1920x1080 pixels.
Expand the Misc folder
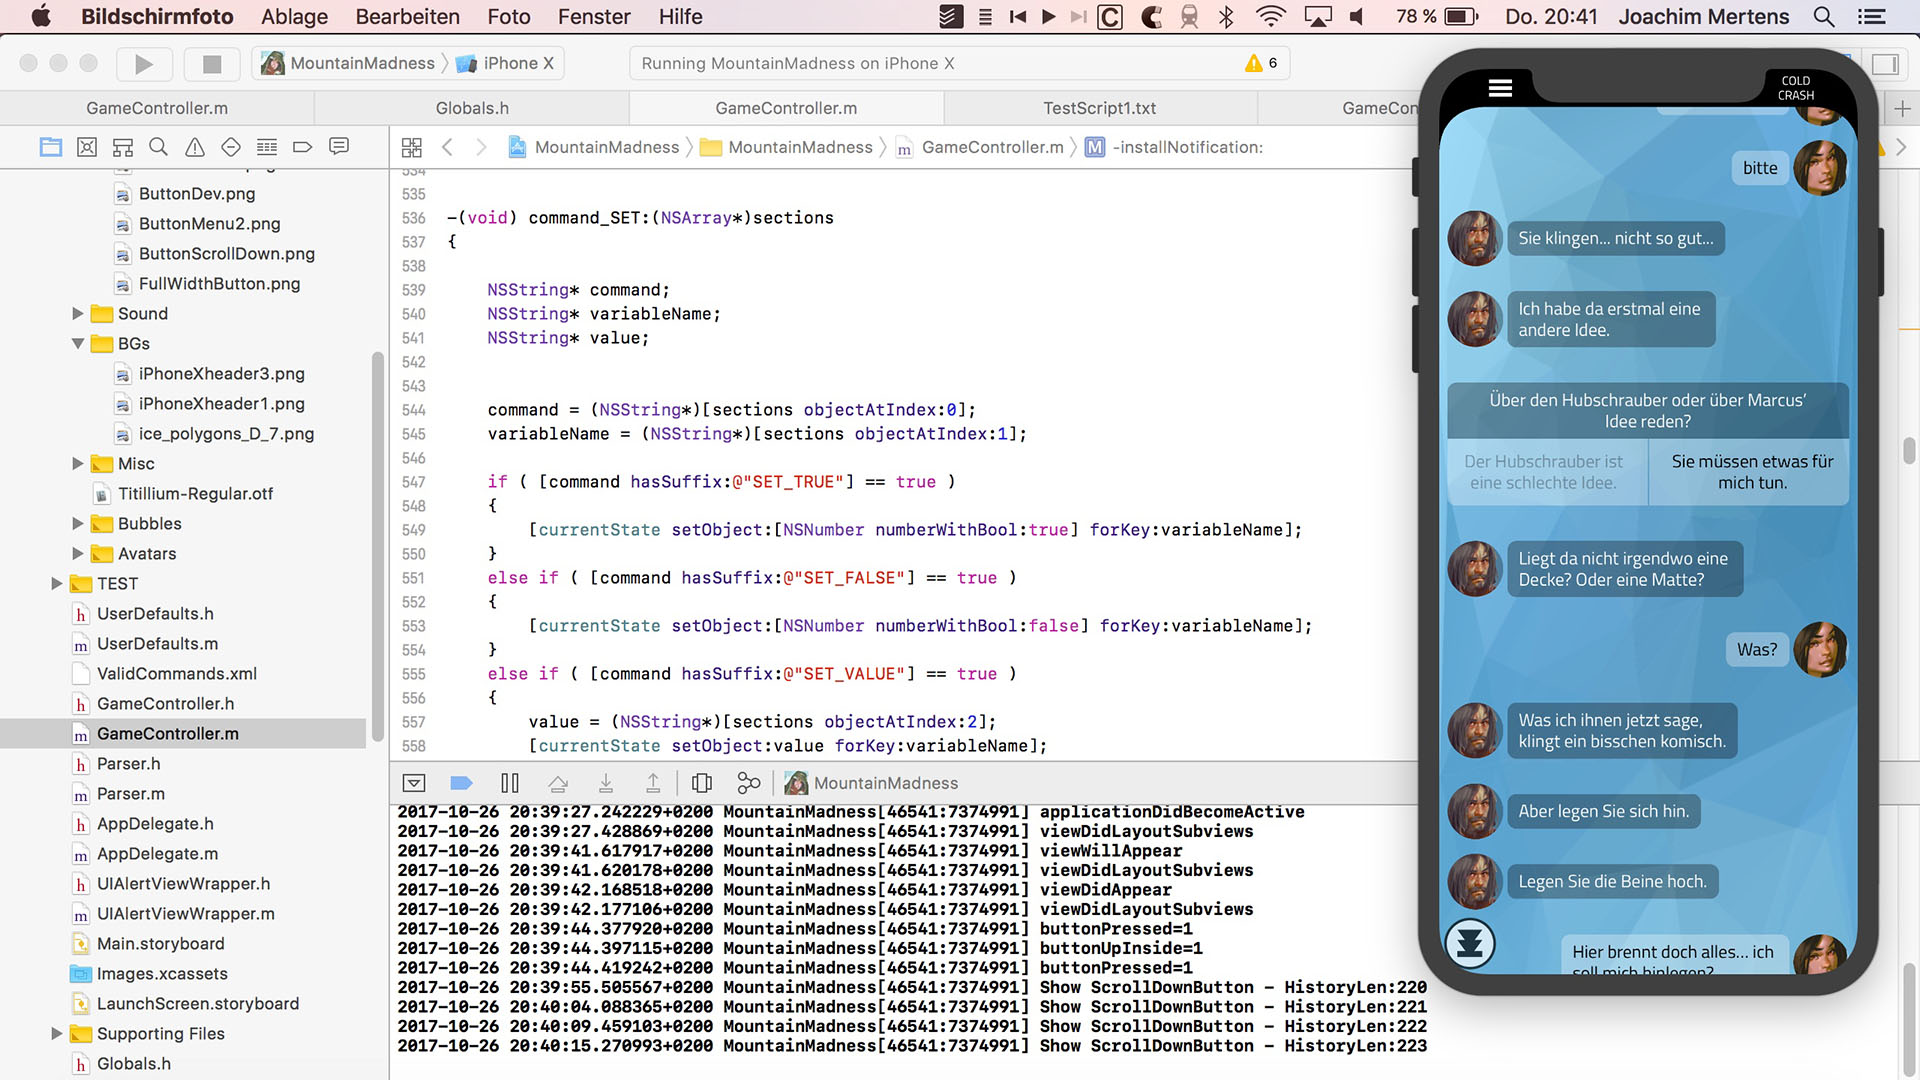78,464
